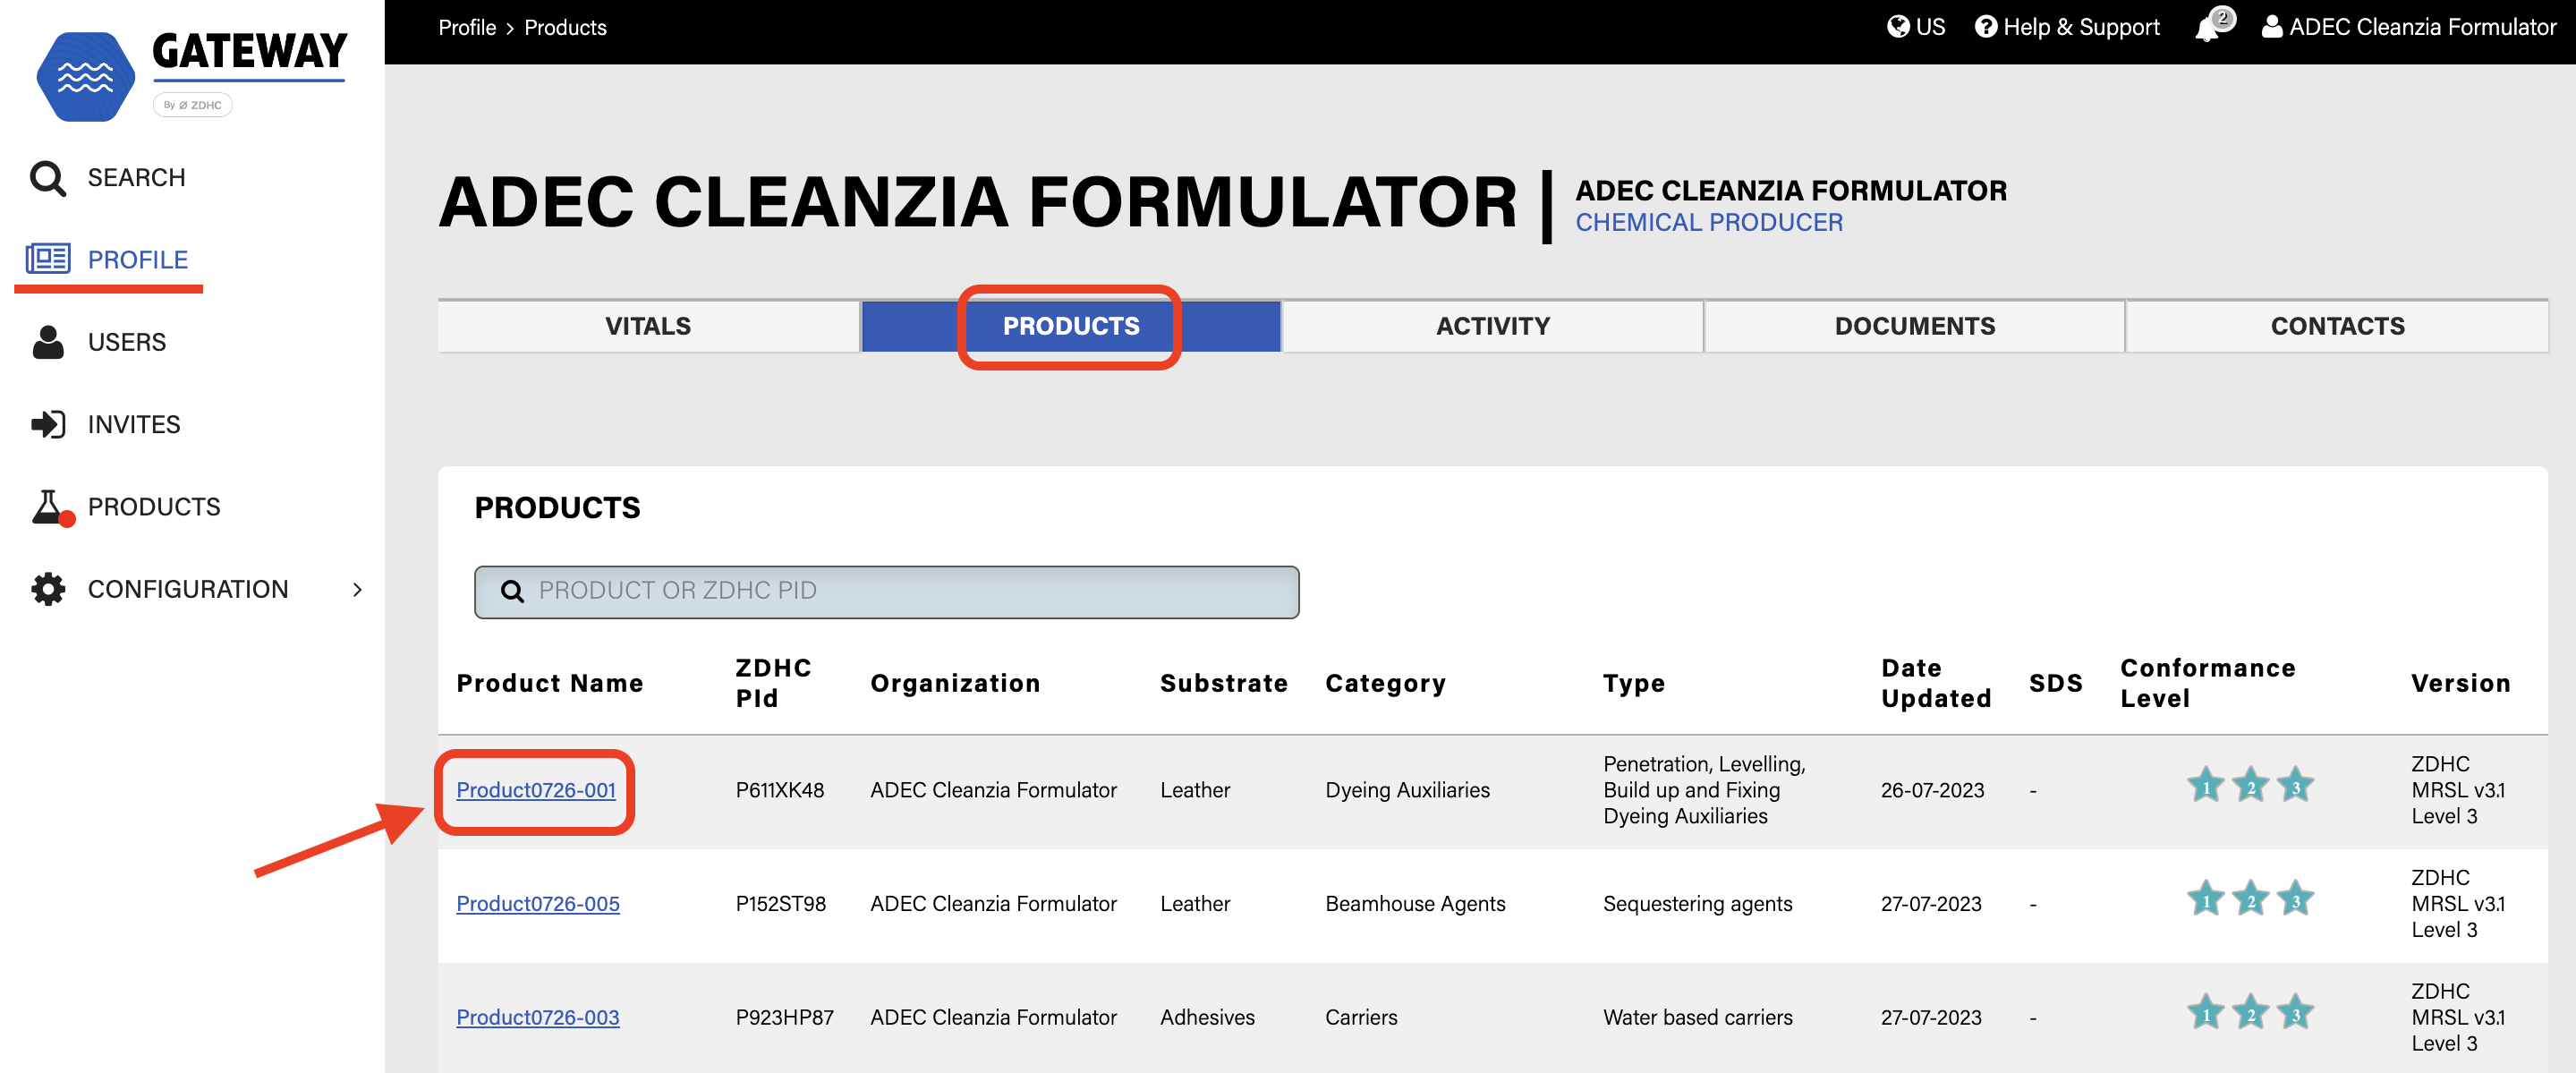
Task: Open Invites in the sidebar
Action: [134, 425]
